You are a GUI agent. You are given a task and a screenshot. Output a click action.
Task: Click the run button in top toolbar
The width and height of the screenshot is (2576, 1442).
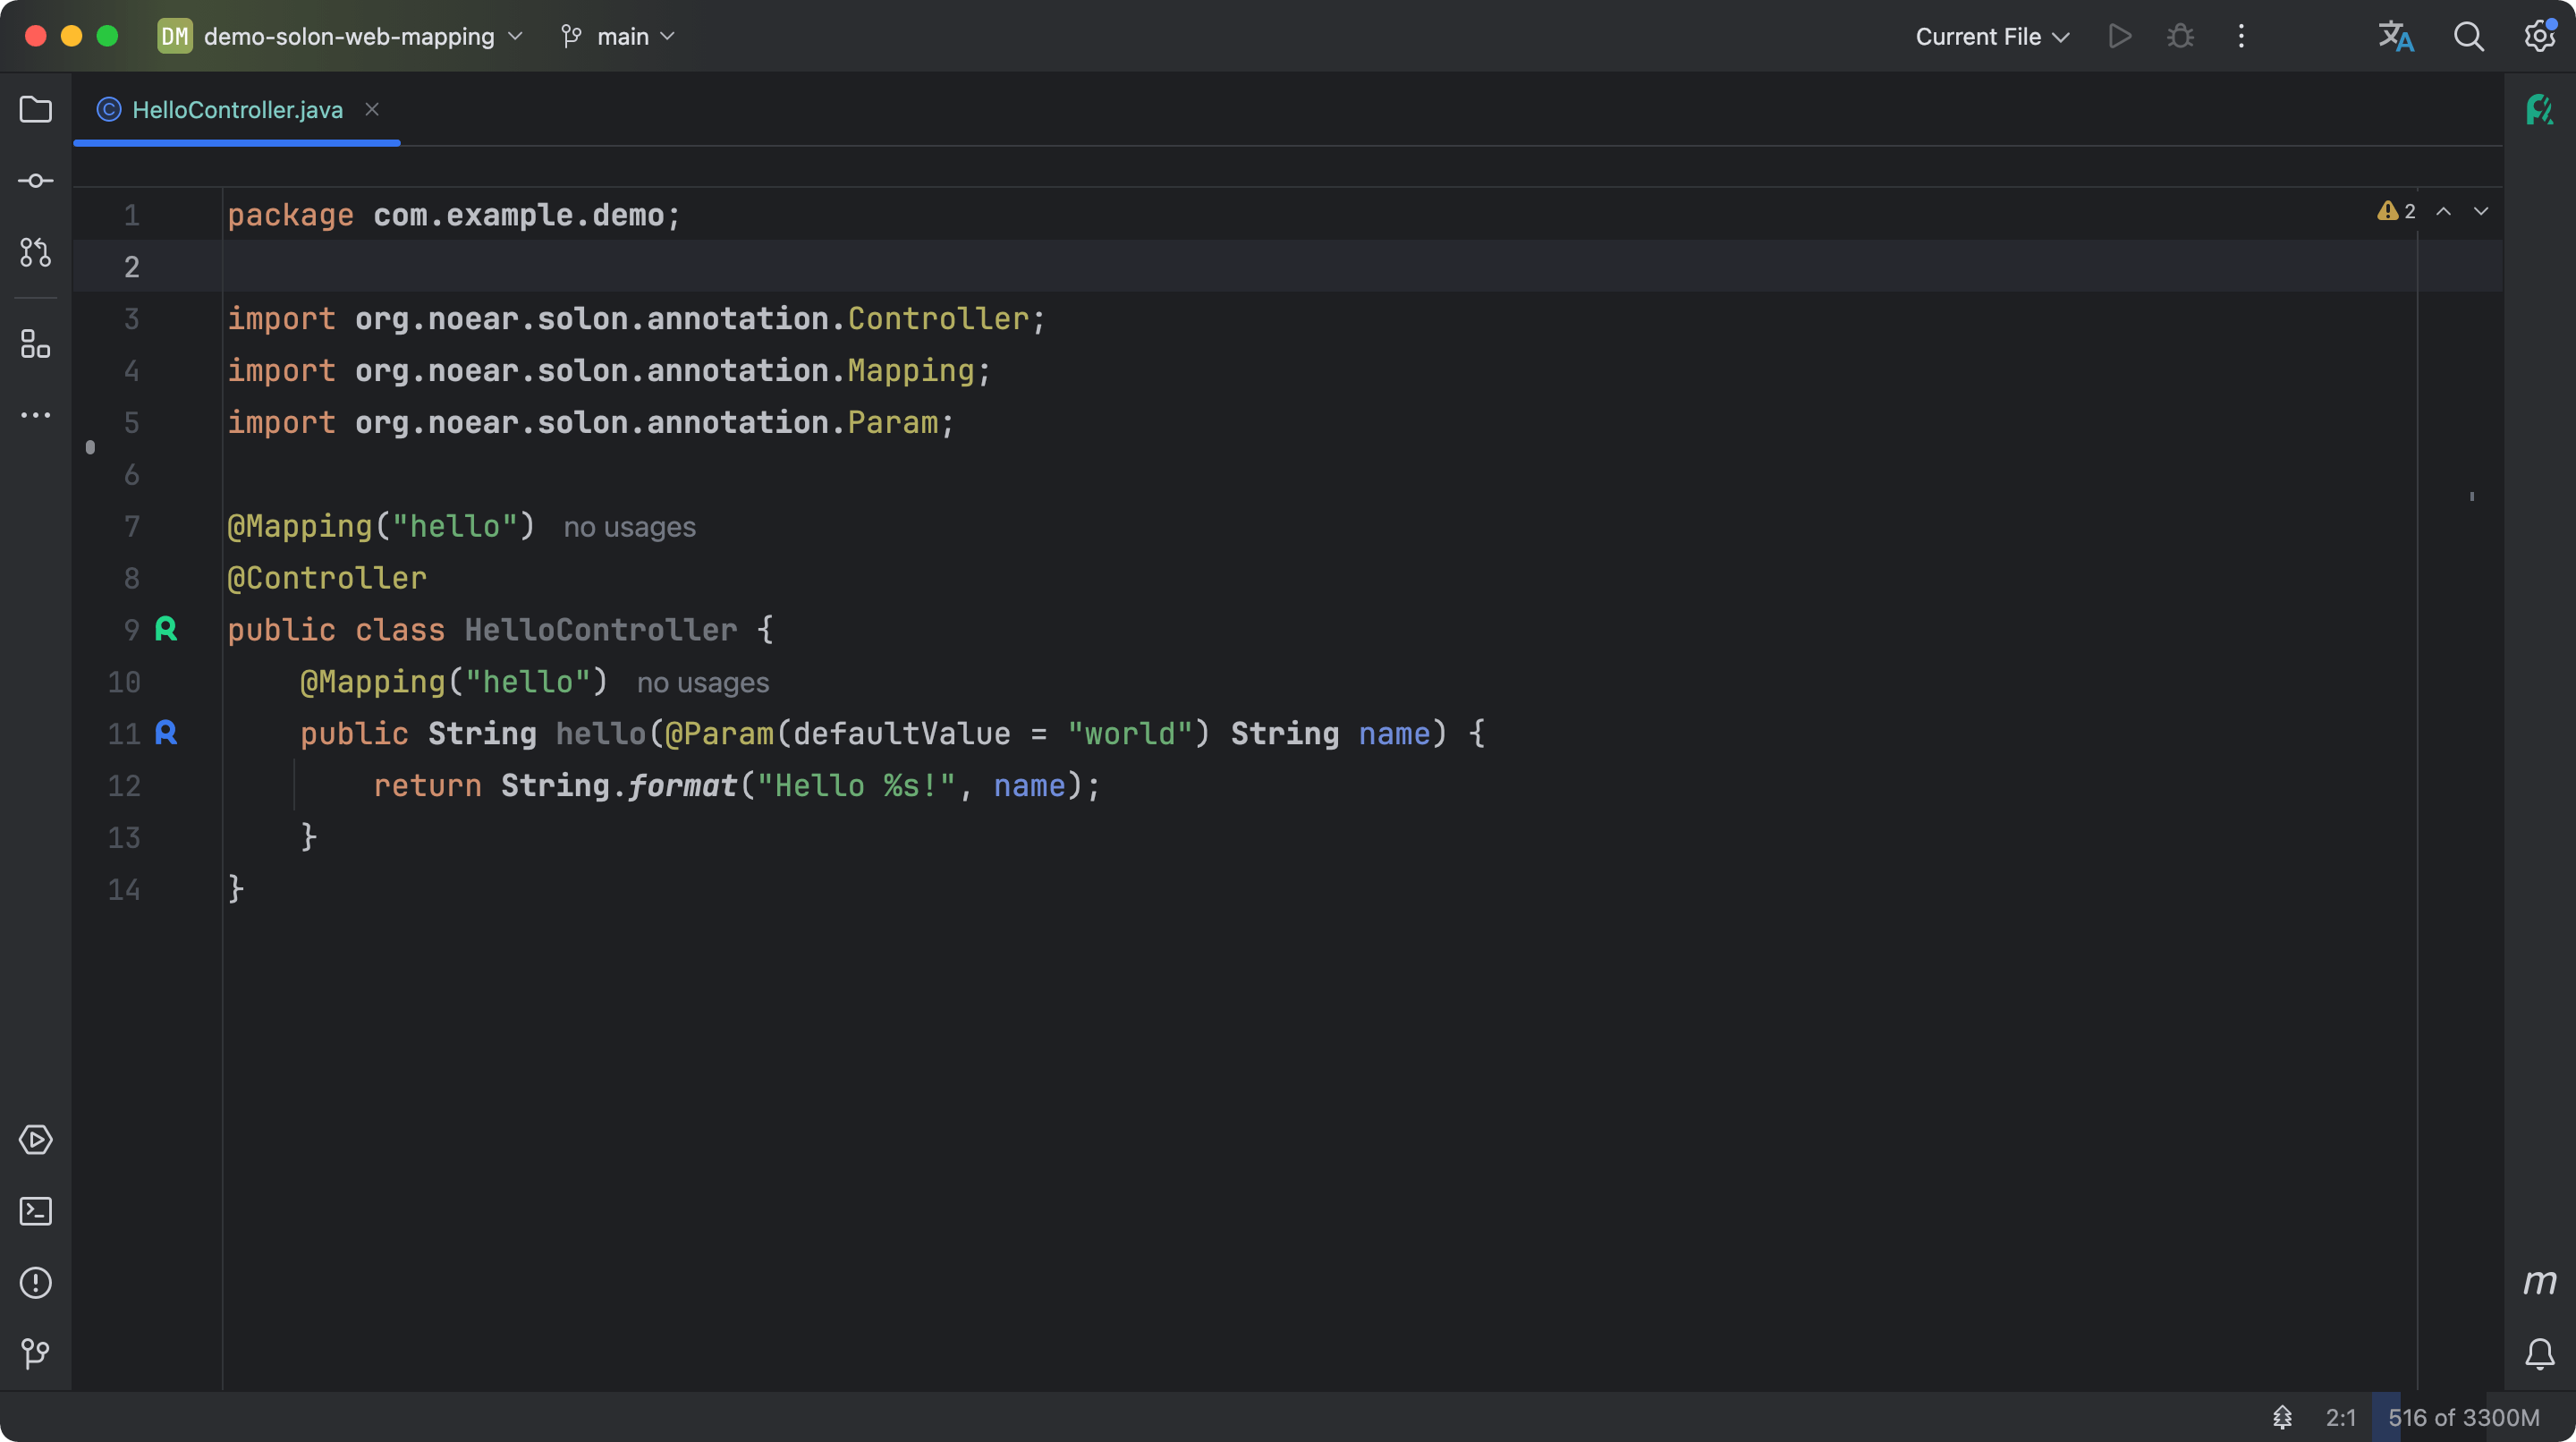click(x=2118, y=36)
